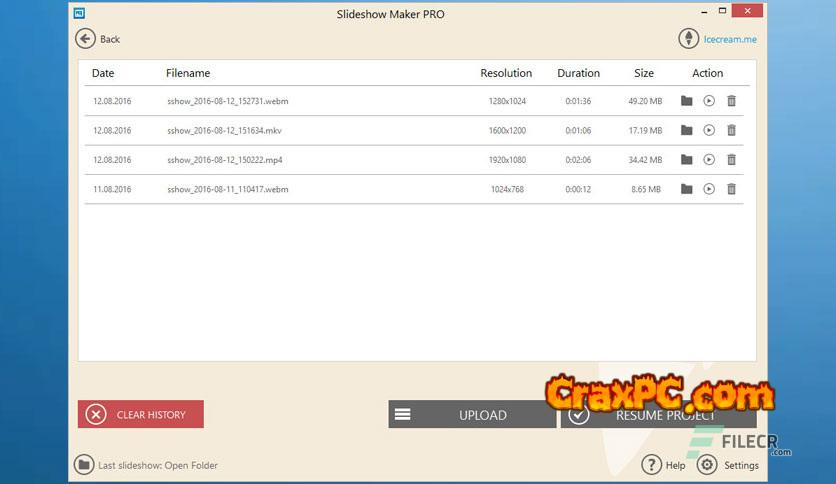This screenshot has width=836, height=484.
Task: Click the Resume Project button
Action: coord(658,414)
